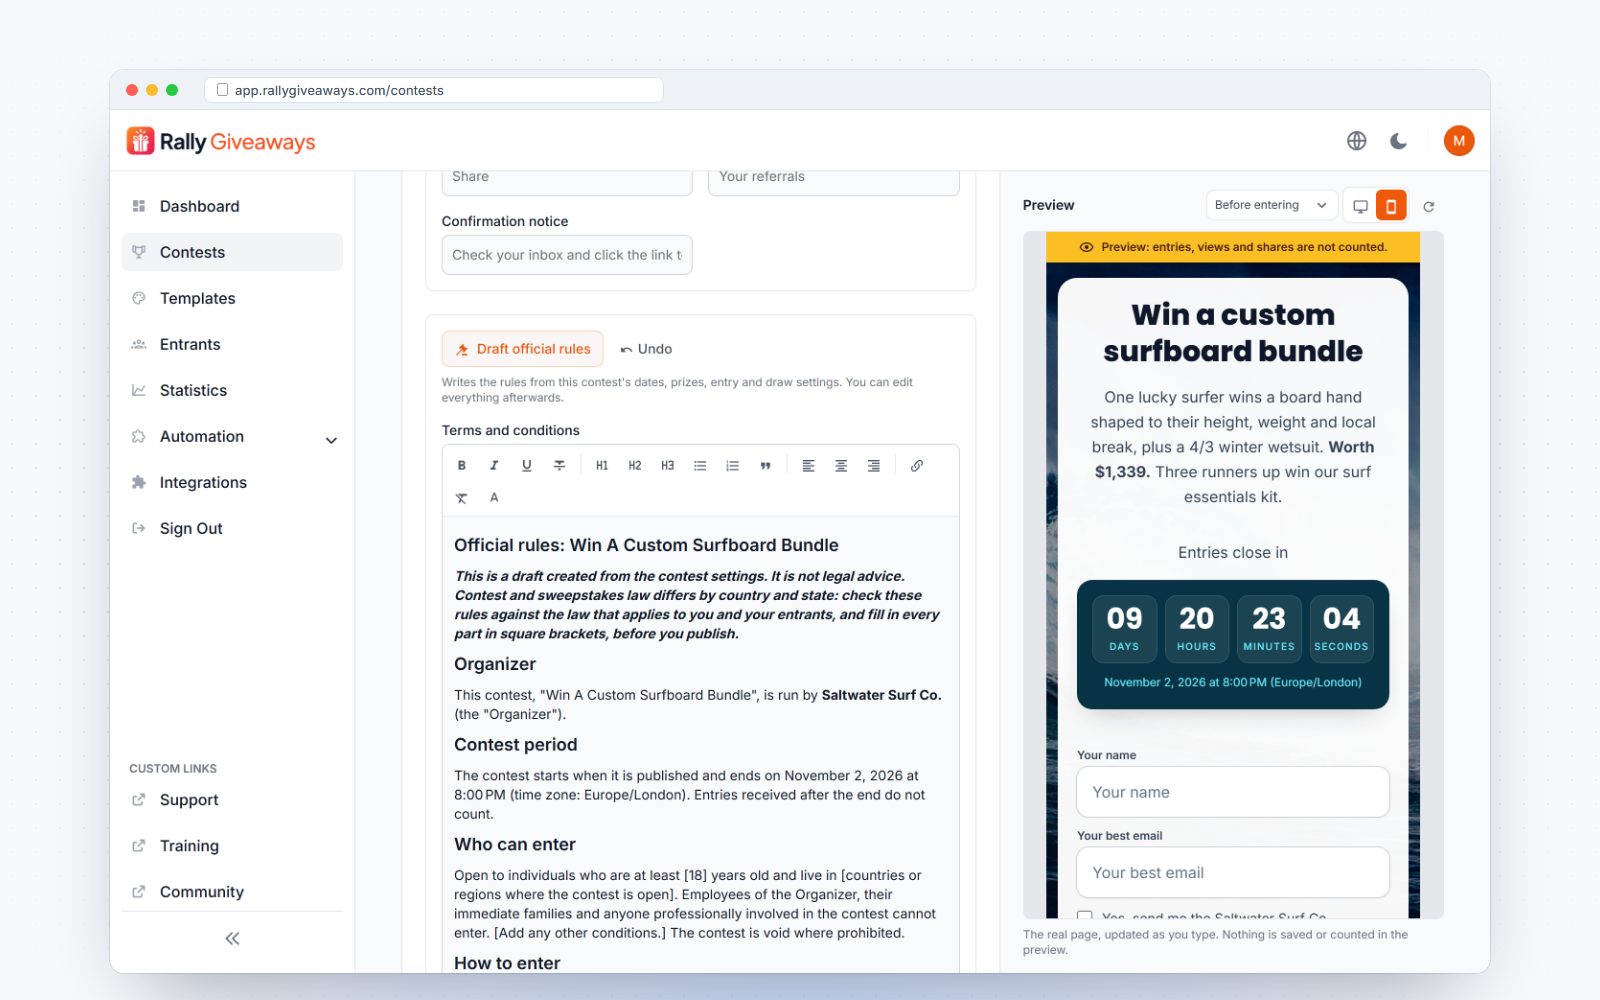Screen dimensions: 1600x1000
Task: Open Integrations page
Action: (232, 482)
